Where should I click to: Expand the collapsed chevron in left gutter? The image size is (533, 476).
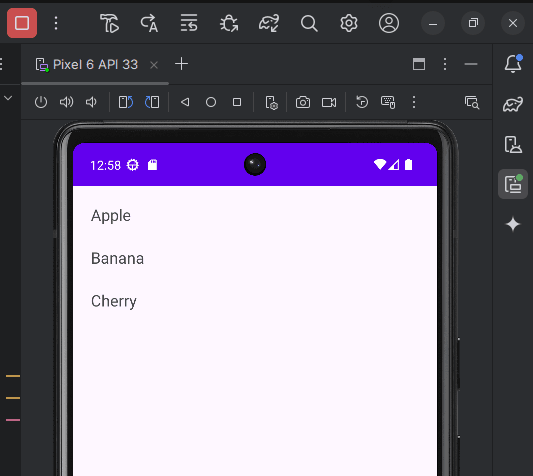click(8, 98)
